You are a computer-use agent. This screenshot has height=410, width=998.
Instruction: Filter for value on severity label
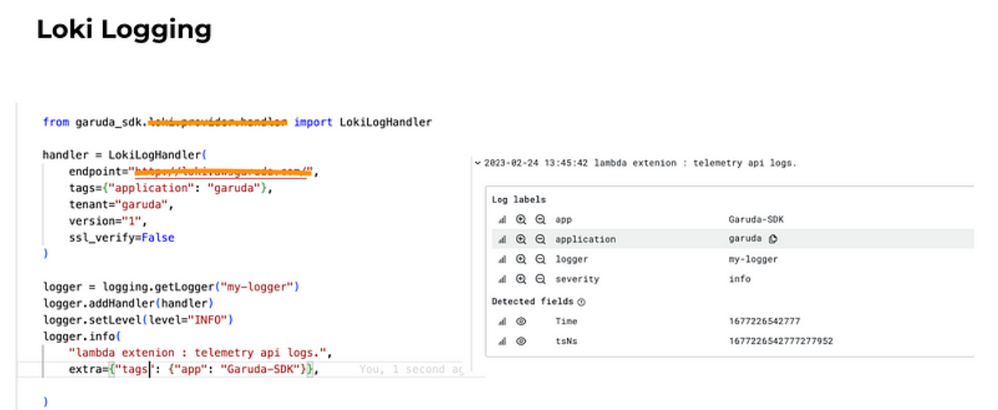(521, 279)
